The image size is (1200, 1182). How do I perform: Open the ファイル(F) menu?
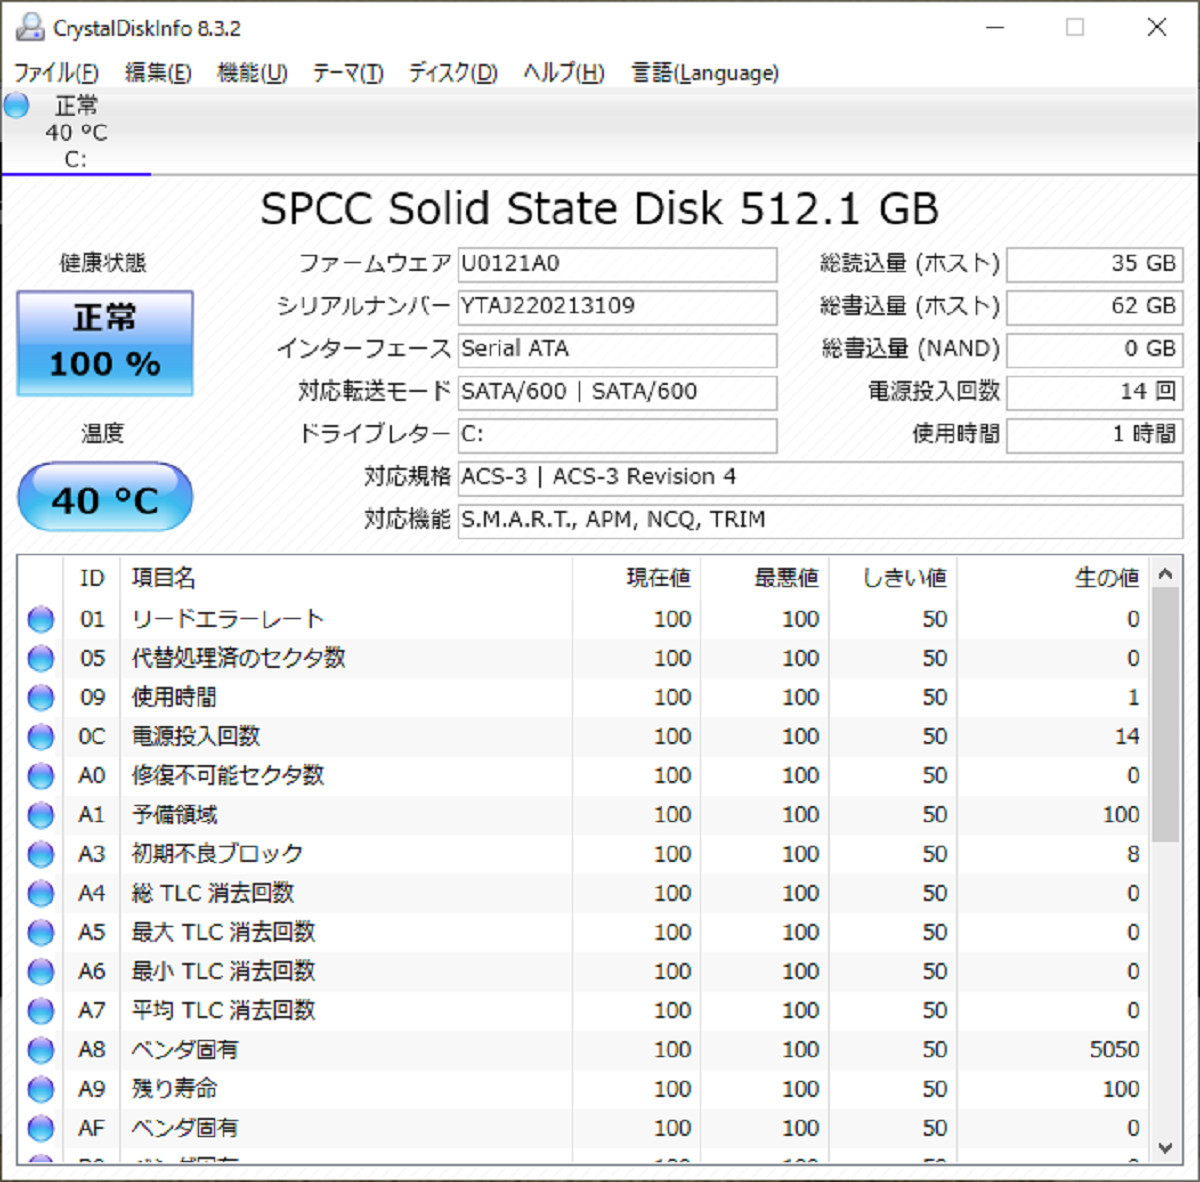pyautogui.click(x=56, y=73)
